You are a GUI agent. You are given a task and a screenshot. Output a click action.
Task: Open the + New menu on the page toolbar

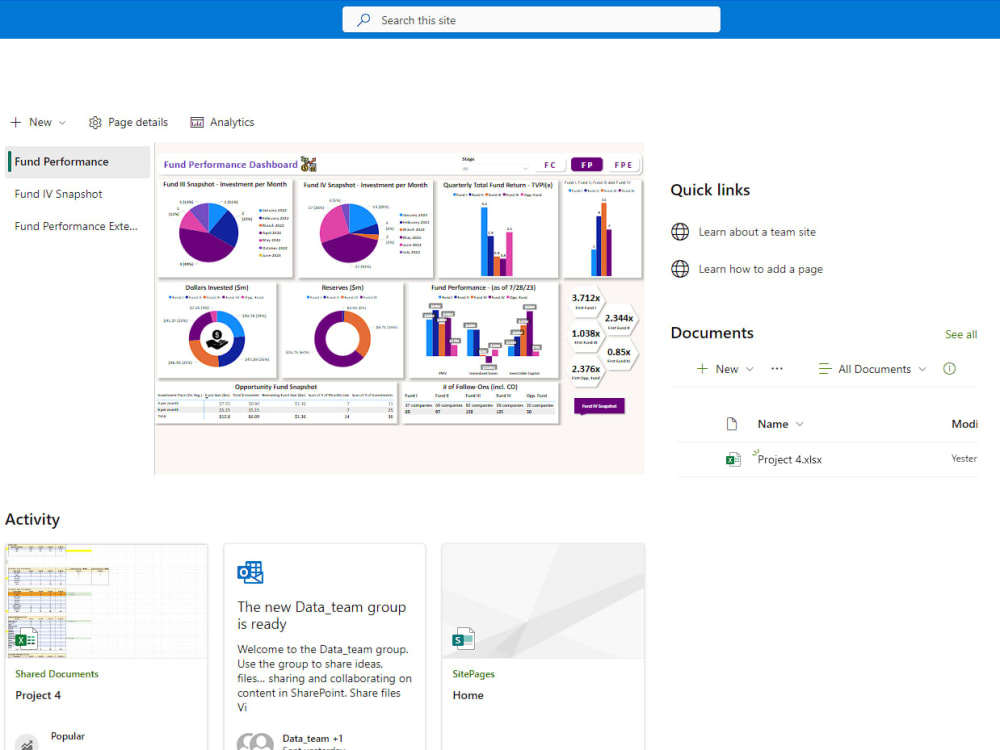[x=37, y=122]
